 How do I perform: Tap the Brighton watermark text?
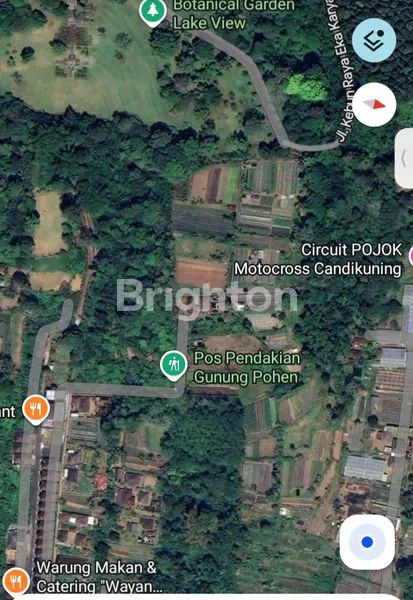pos(207,296)
